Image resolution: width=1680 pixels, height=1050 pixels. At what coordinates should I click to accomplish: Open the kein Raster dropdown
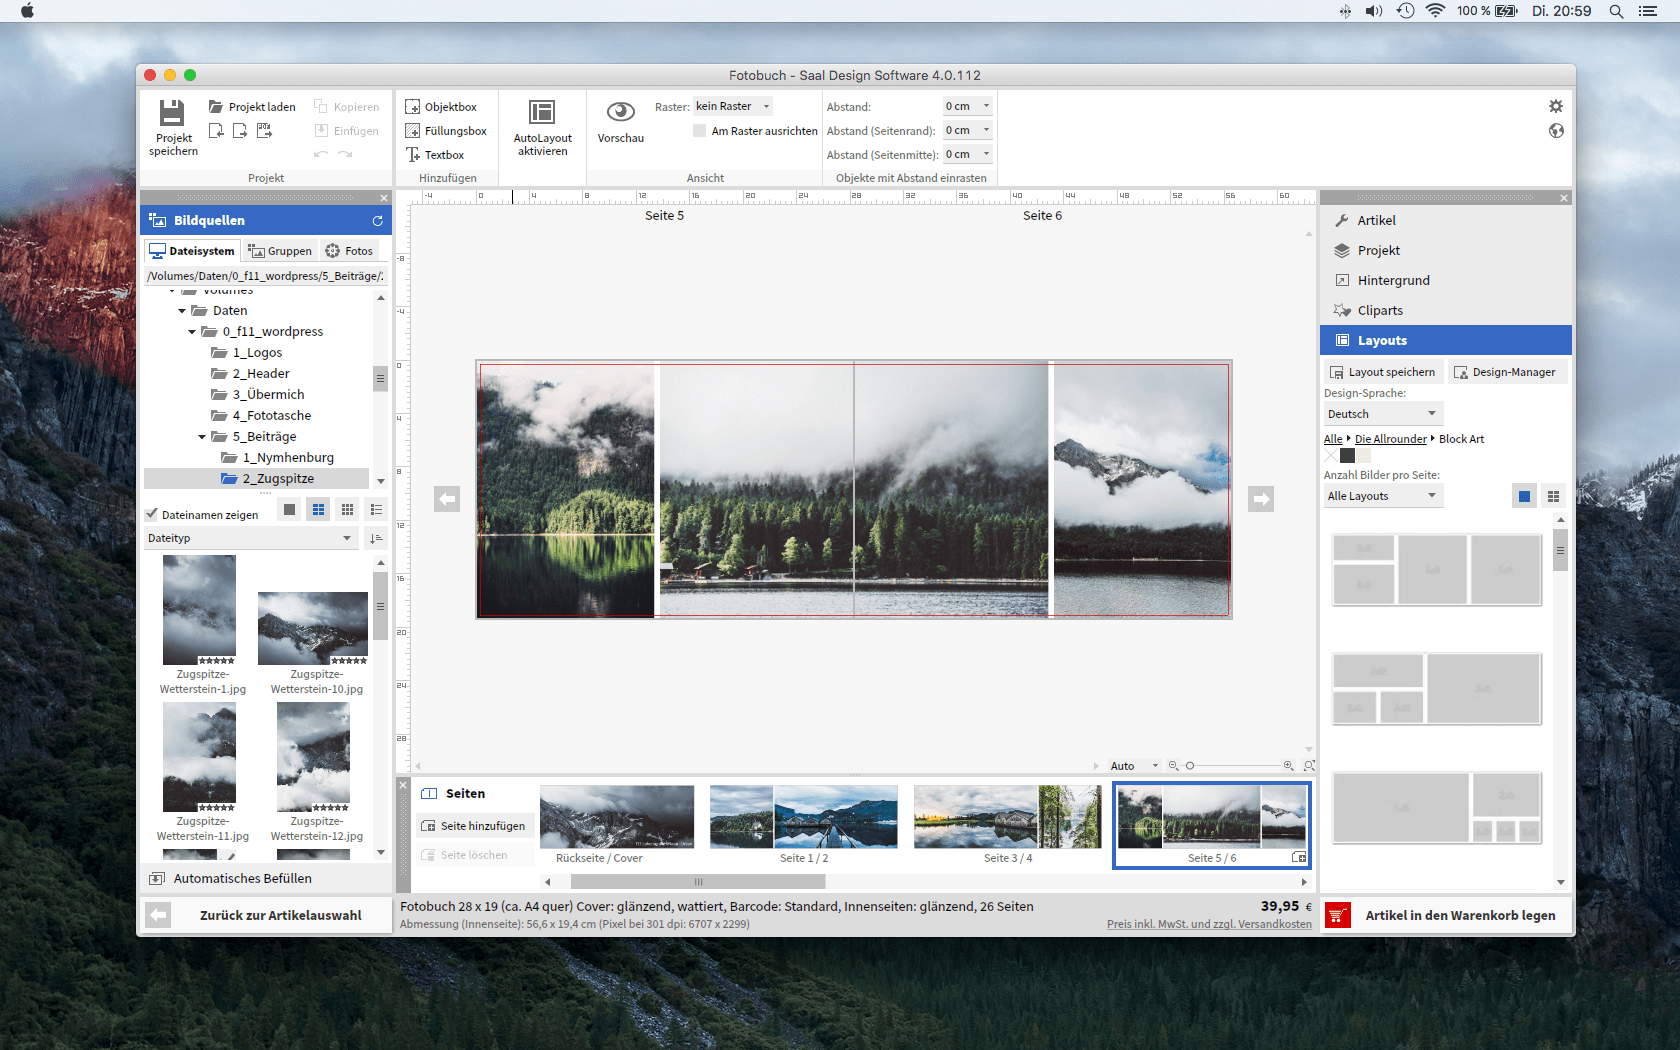click(x=731, y=106)
